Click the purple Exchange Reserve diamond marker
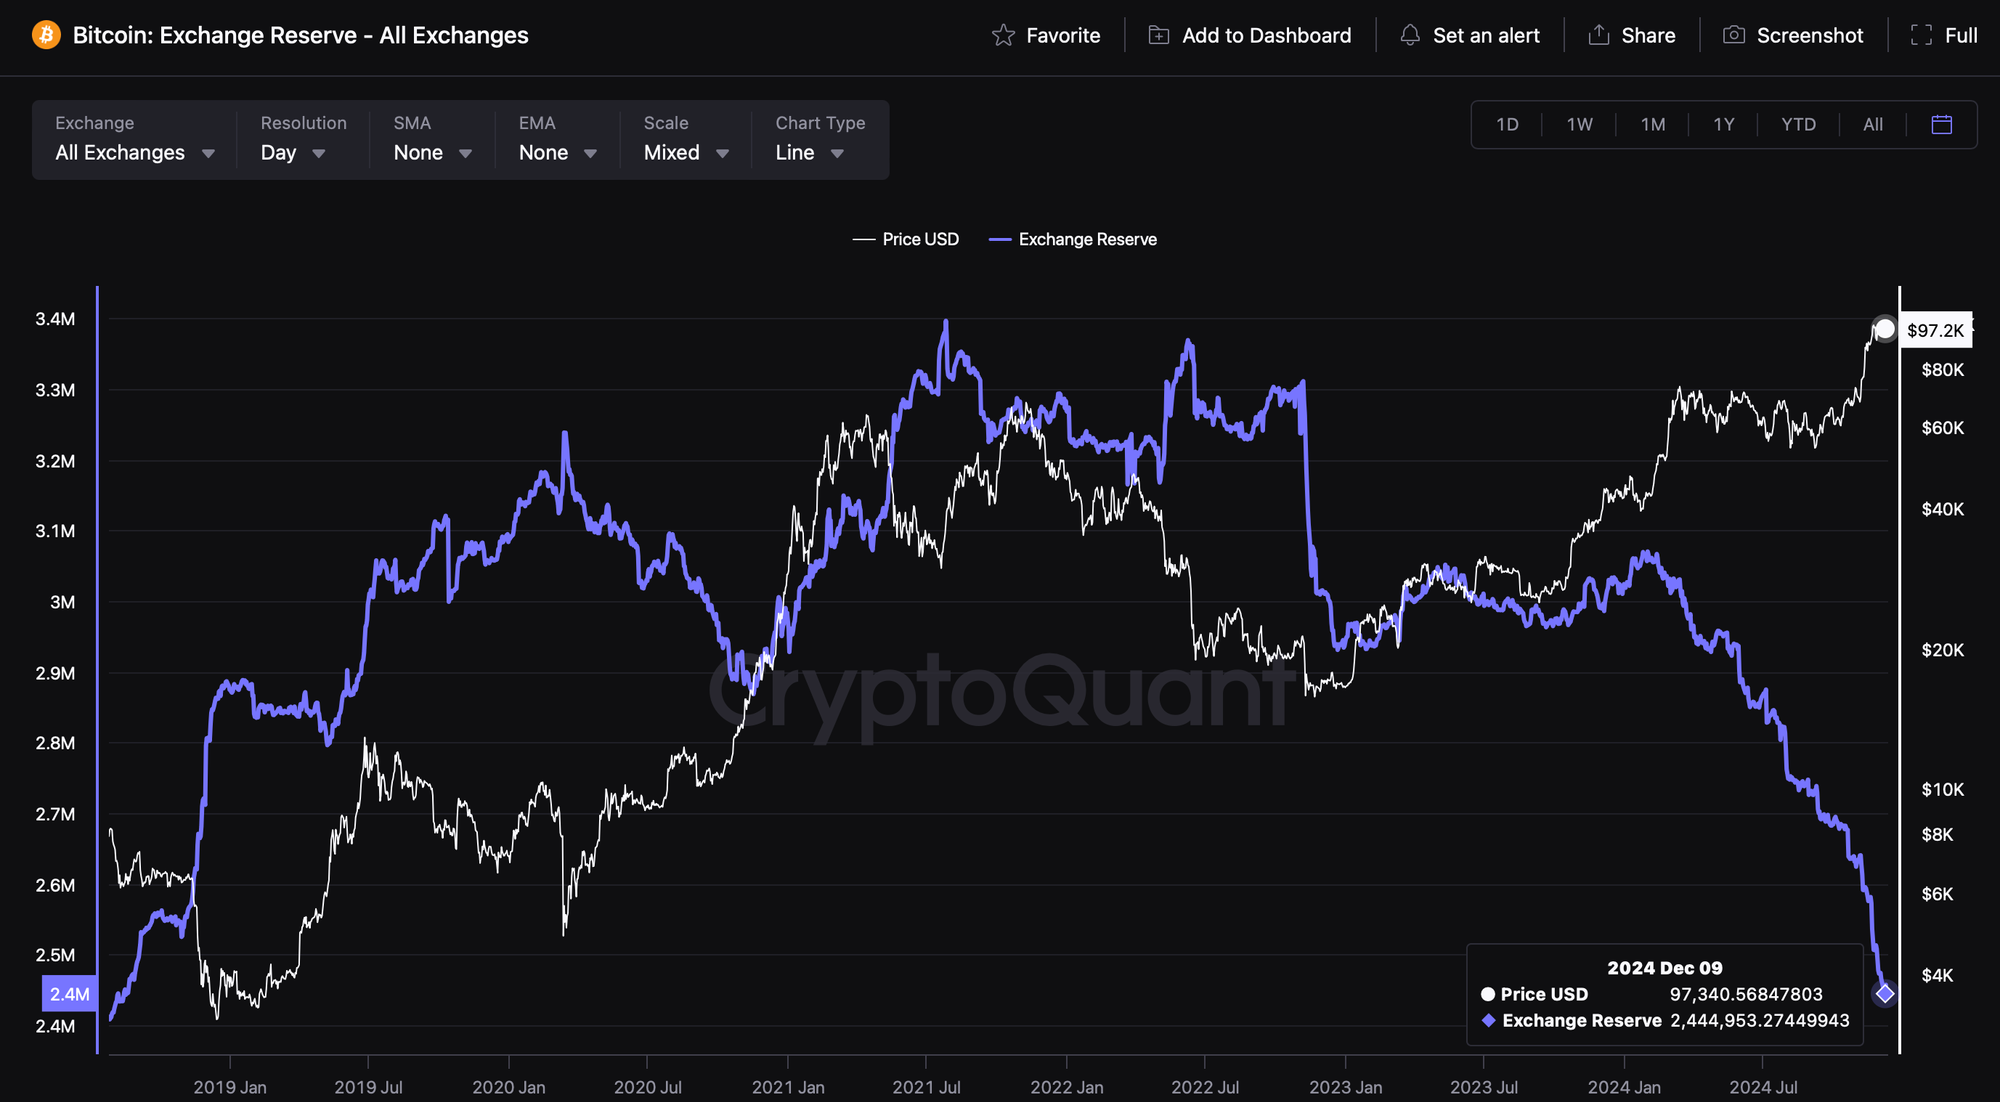2000x1102 pixels. point(1884,993)
